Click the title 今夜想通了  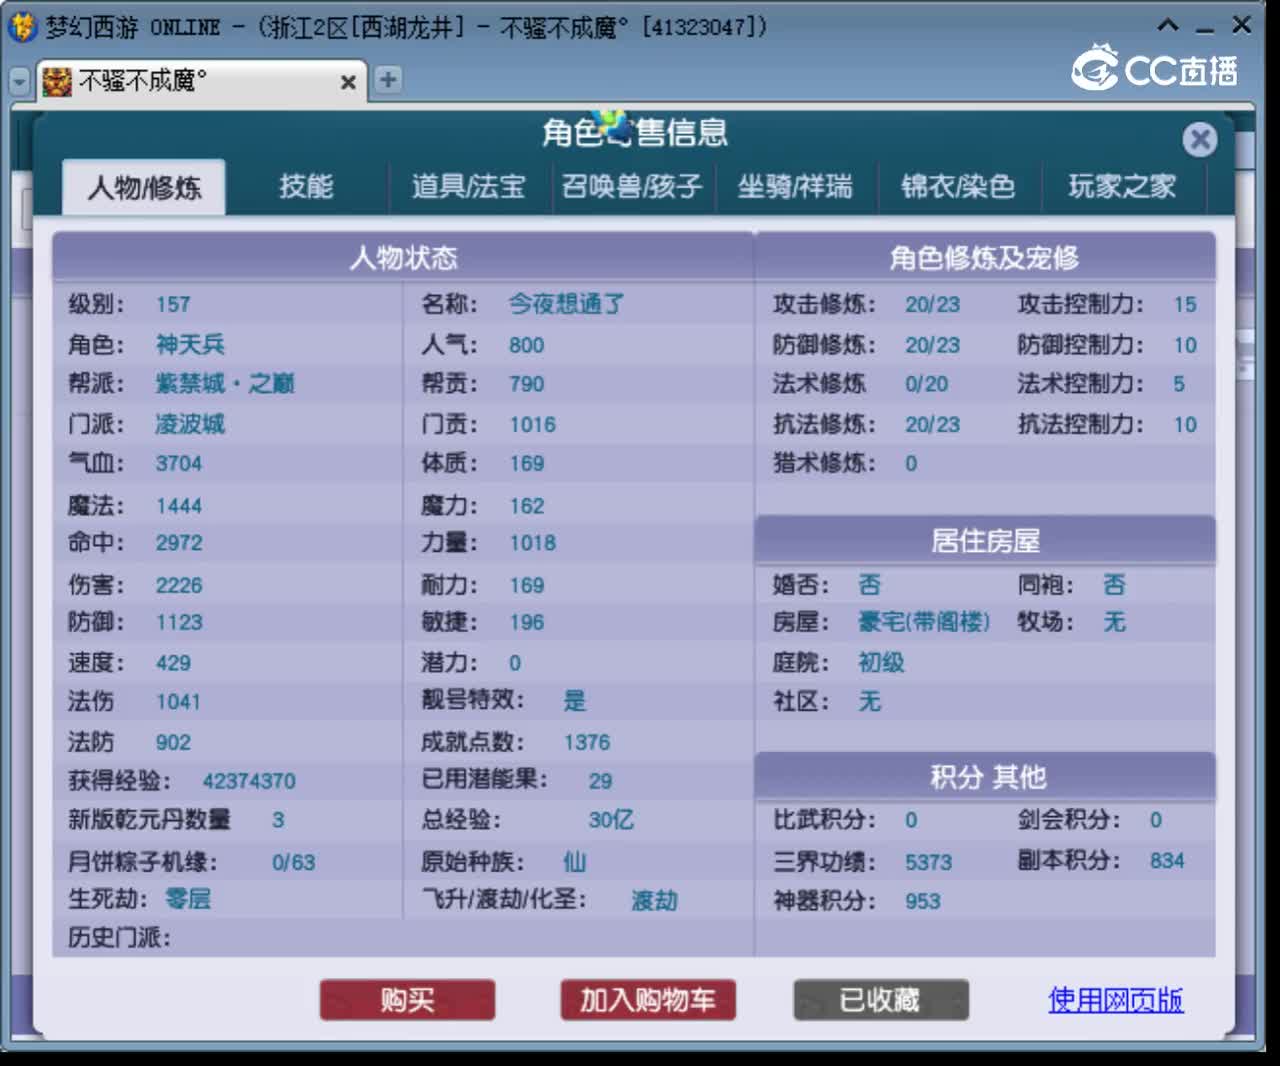566,304
